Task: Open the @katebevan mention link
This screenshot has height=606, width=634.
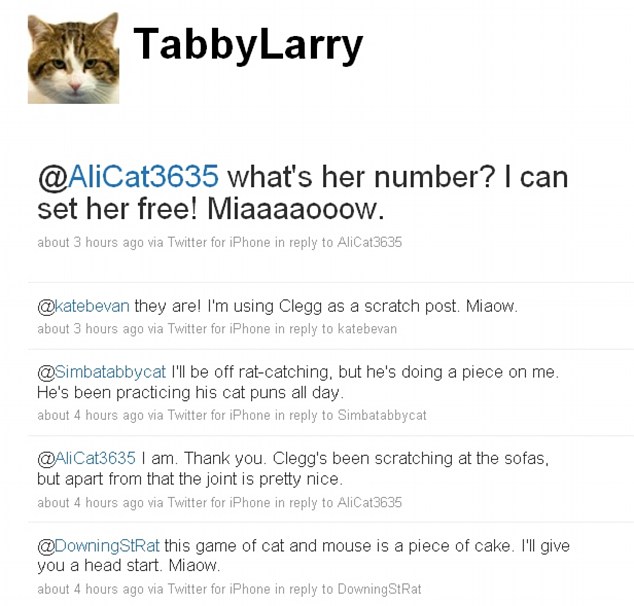Action: (84, 306)
